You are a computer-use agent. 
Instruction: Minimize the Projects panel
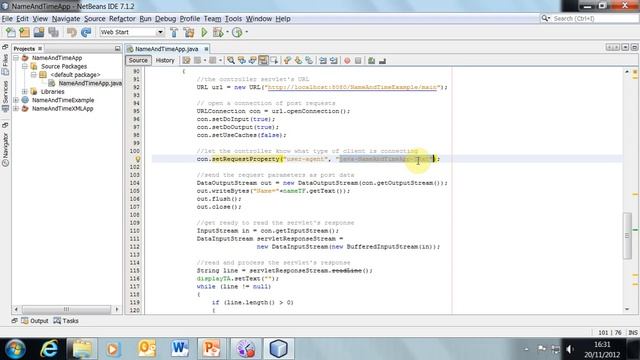pyautogui.click(x=118, y=49)
